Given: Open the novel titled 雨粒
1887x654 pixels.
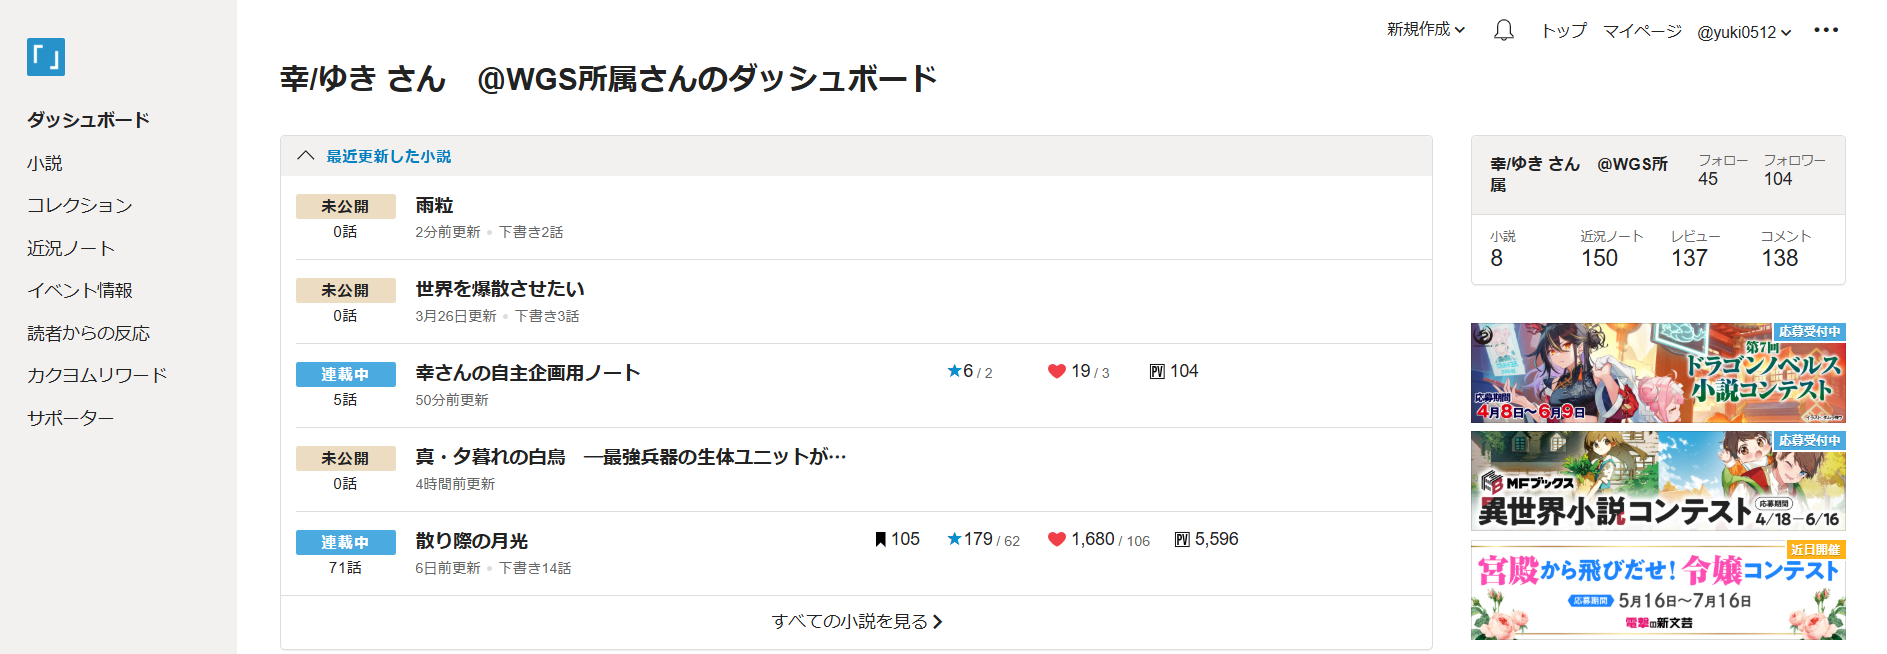Looking at the screenshot, I should point(434,205).
